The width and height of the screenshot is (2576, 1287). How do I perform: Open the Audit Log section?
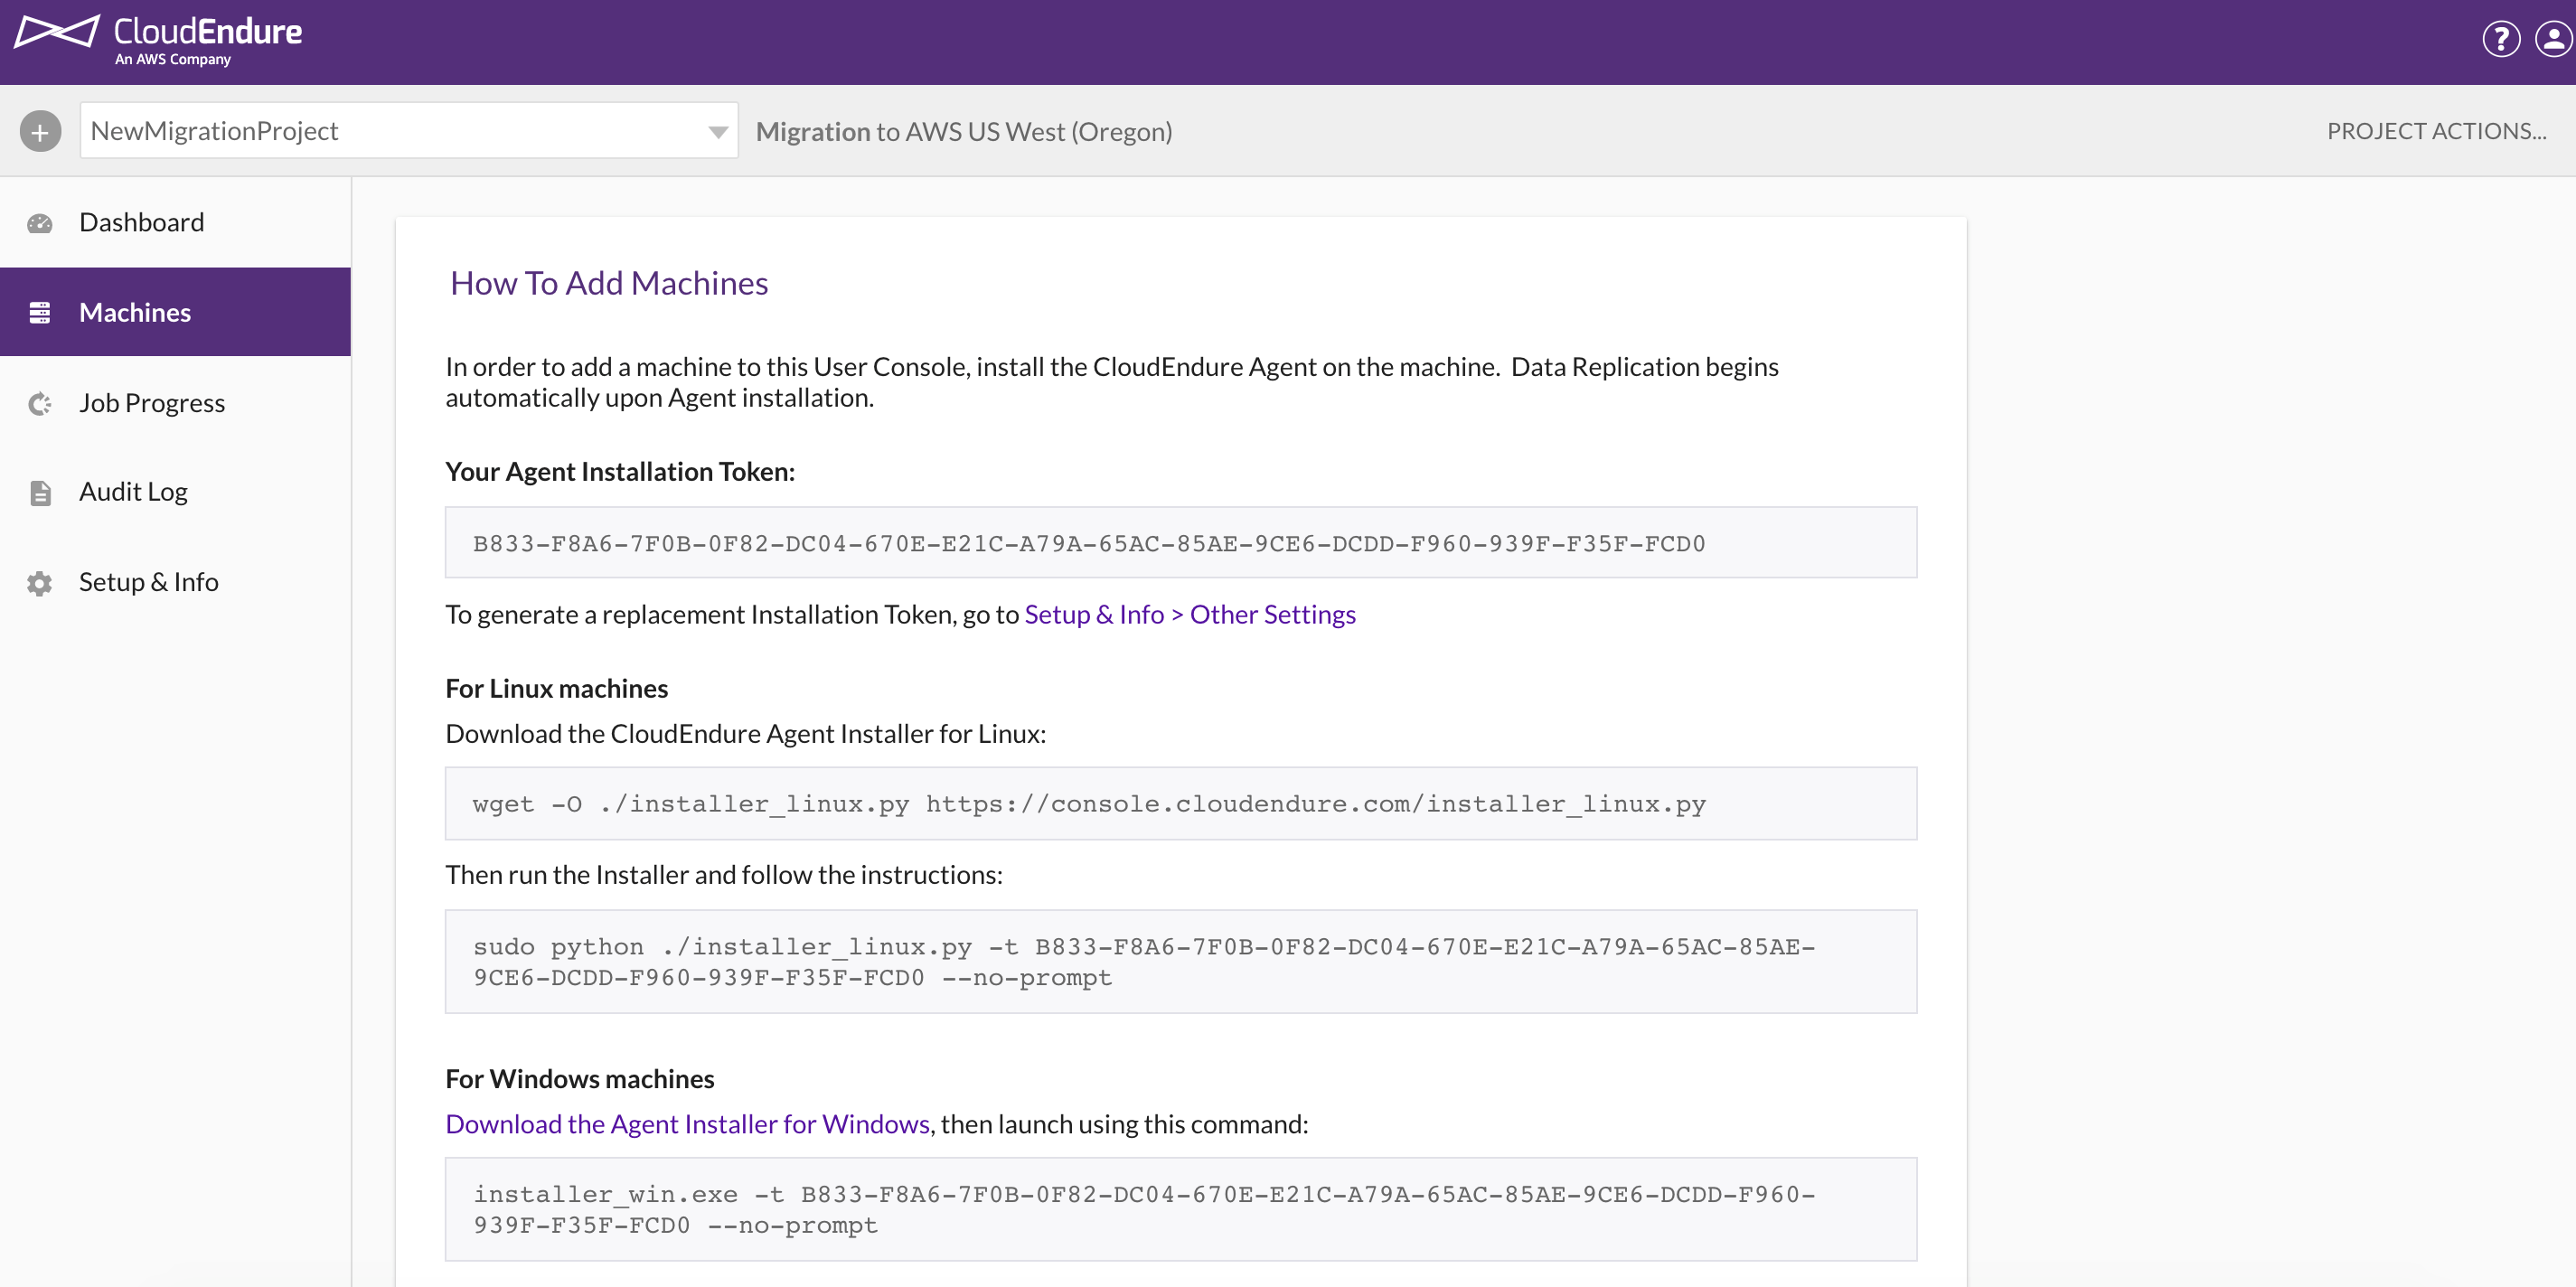pos(133,492)
